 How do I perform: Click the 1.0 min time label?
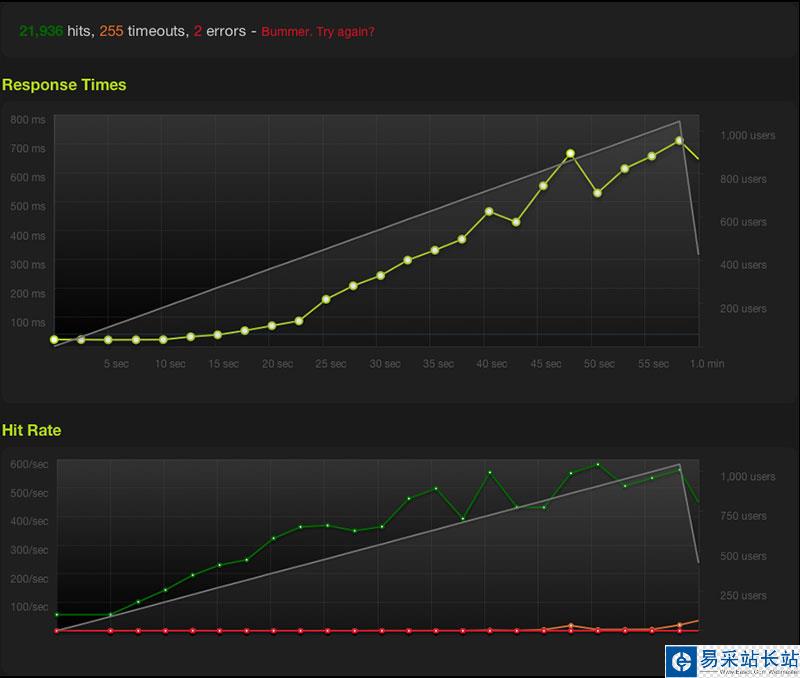(707, 364)
